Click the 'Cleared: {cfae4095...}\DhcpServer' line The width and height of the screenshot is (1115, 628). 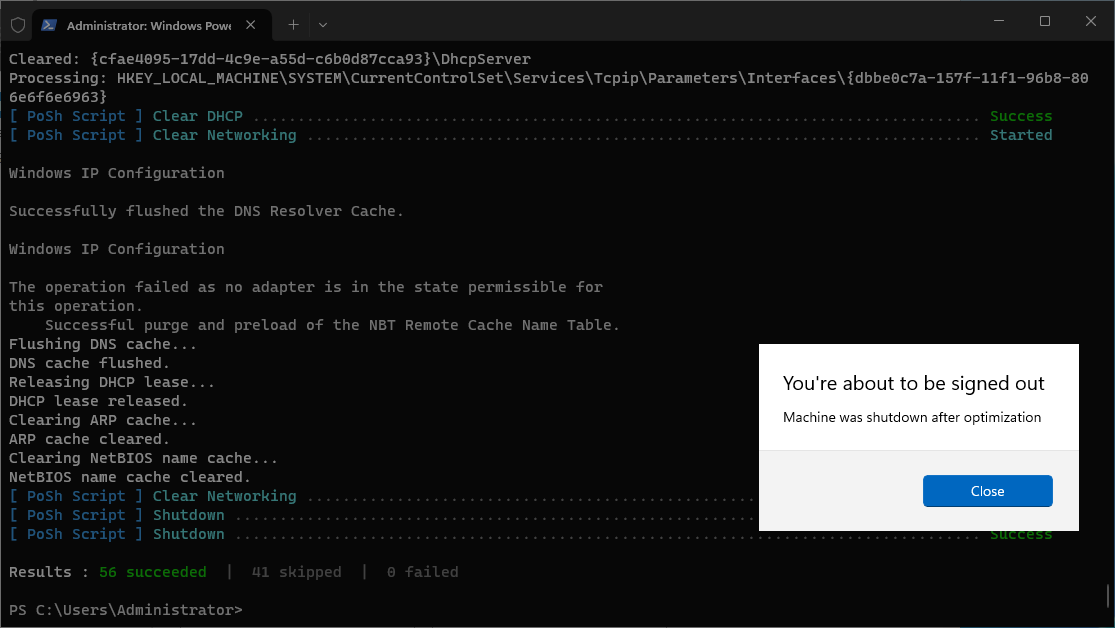(270, 59)
